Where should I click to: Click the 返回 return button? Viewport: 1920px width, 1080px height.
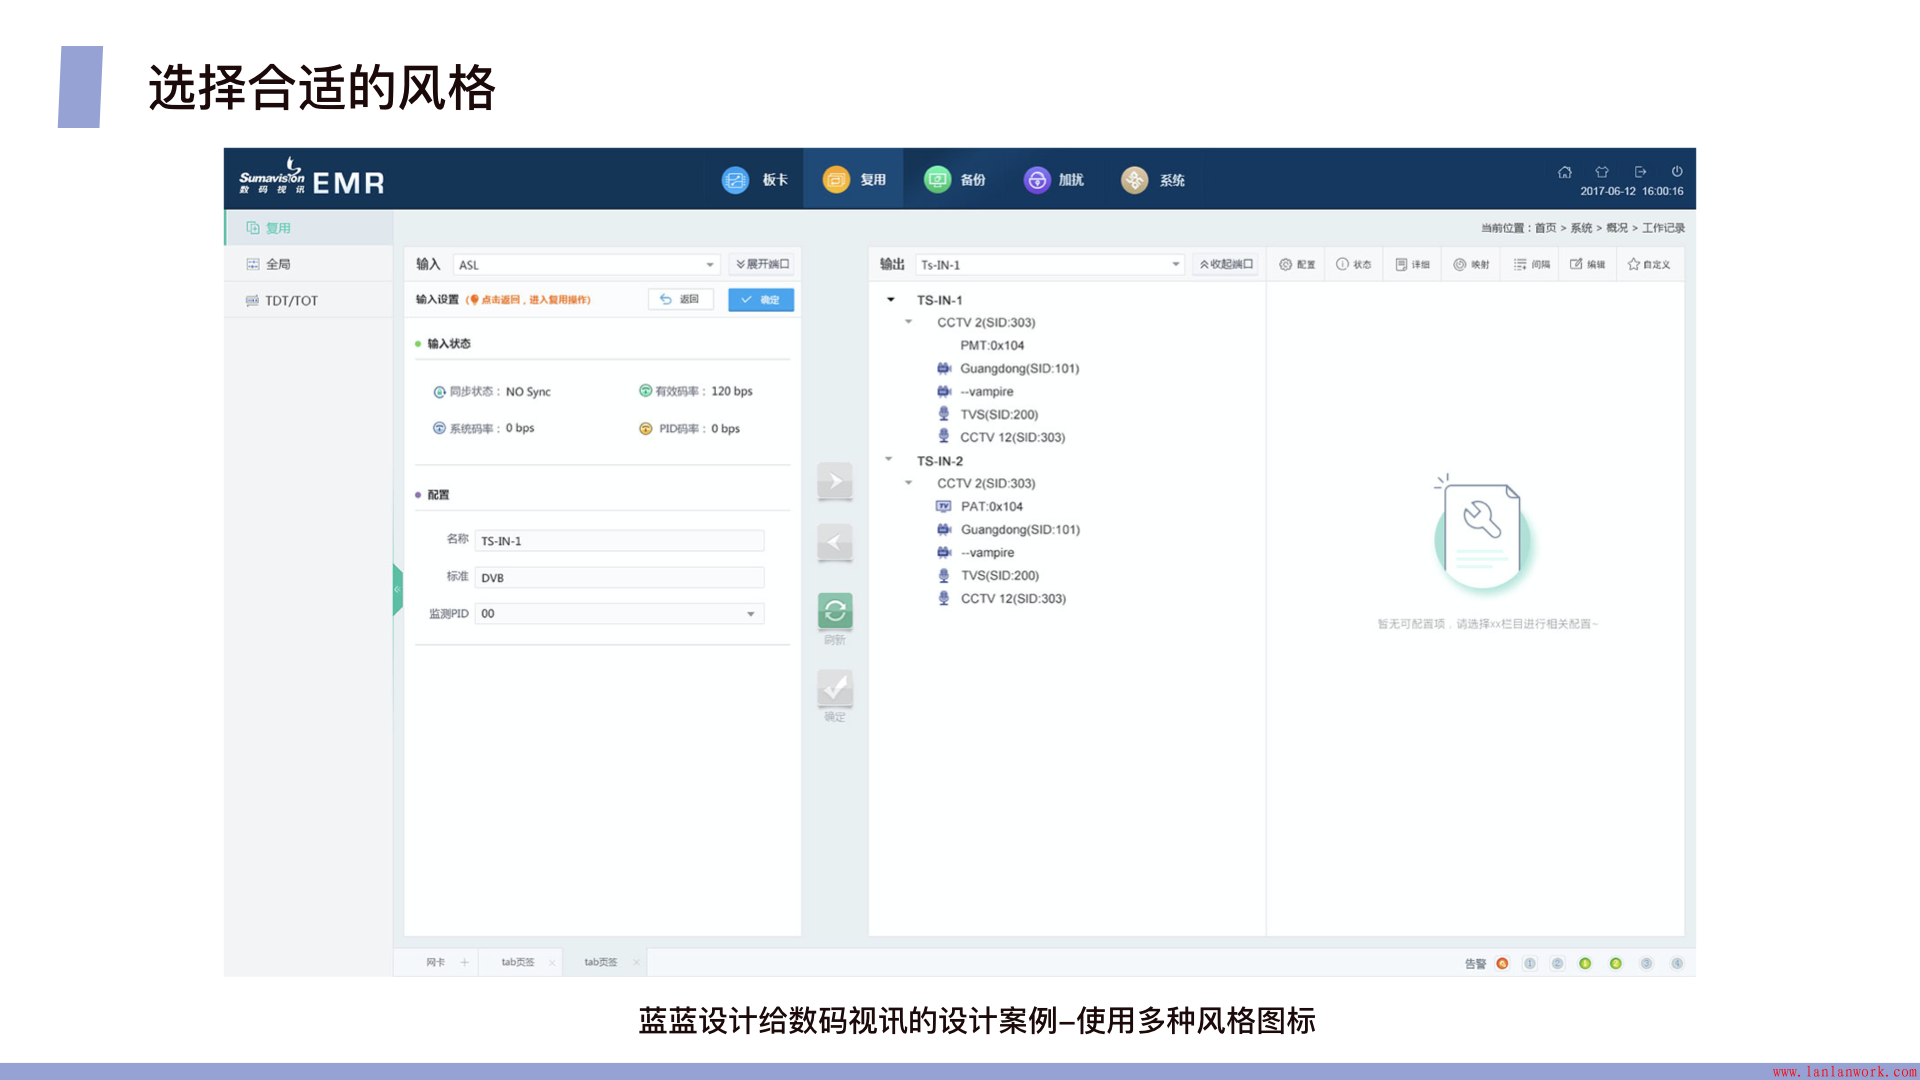pos(681,300)
